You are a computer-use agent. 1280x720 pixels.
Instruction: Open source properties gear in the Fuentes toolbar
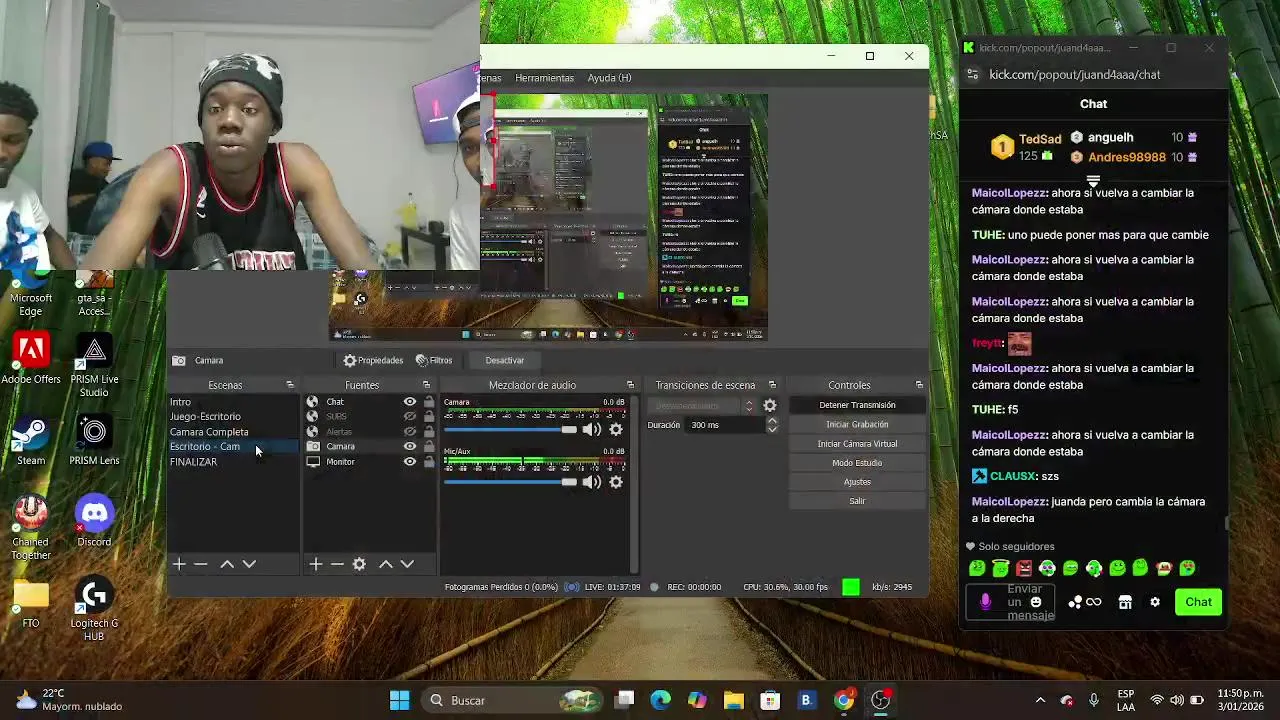(x=359, y=564)
